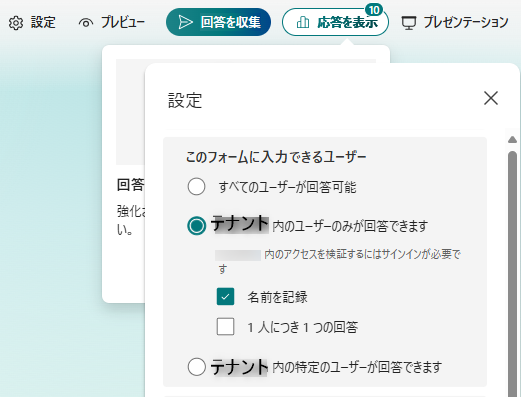This screenshot has height=397, width=521.
Task: Select テナント内のユーザーのみが回答できます radio option
Action: click(x=196, y=226)
